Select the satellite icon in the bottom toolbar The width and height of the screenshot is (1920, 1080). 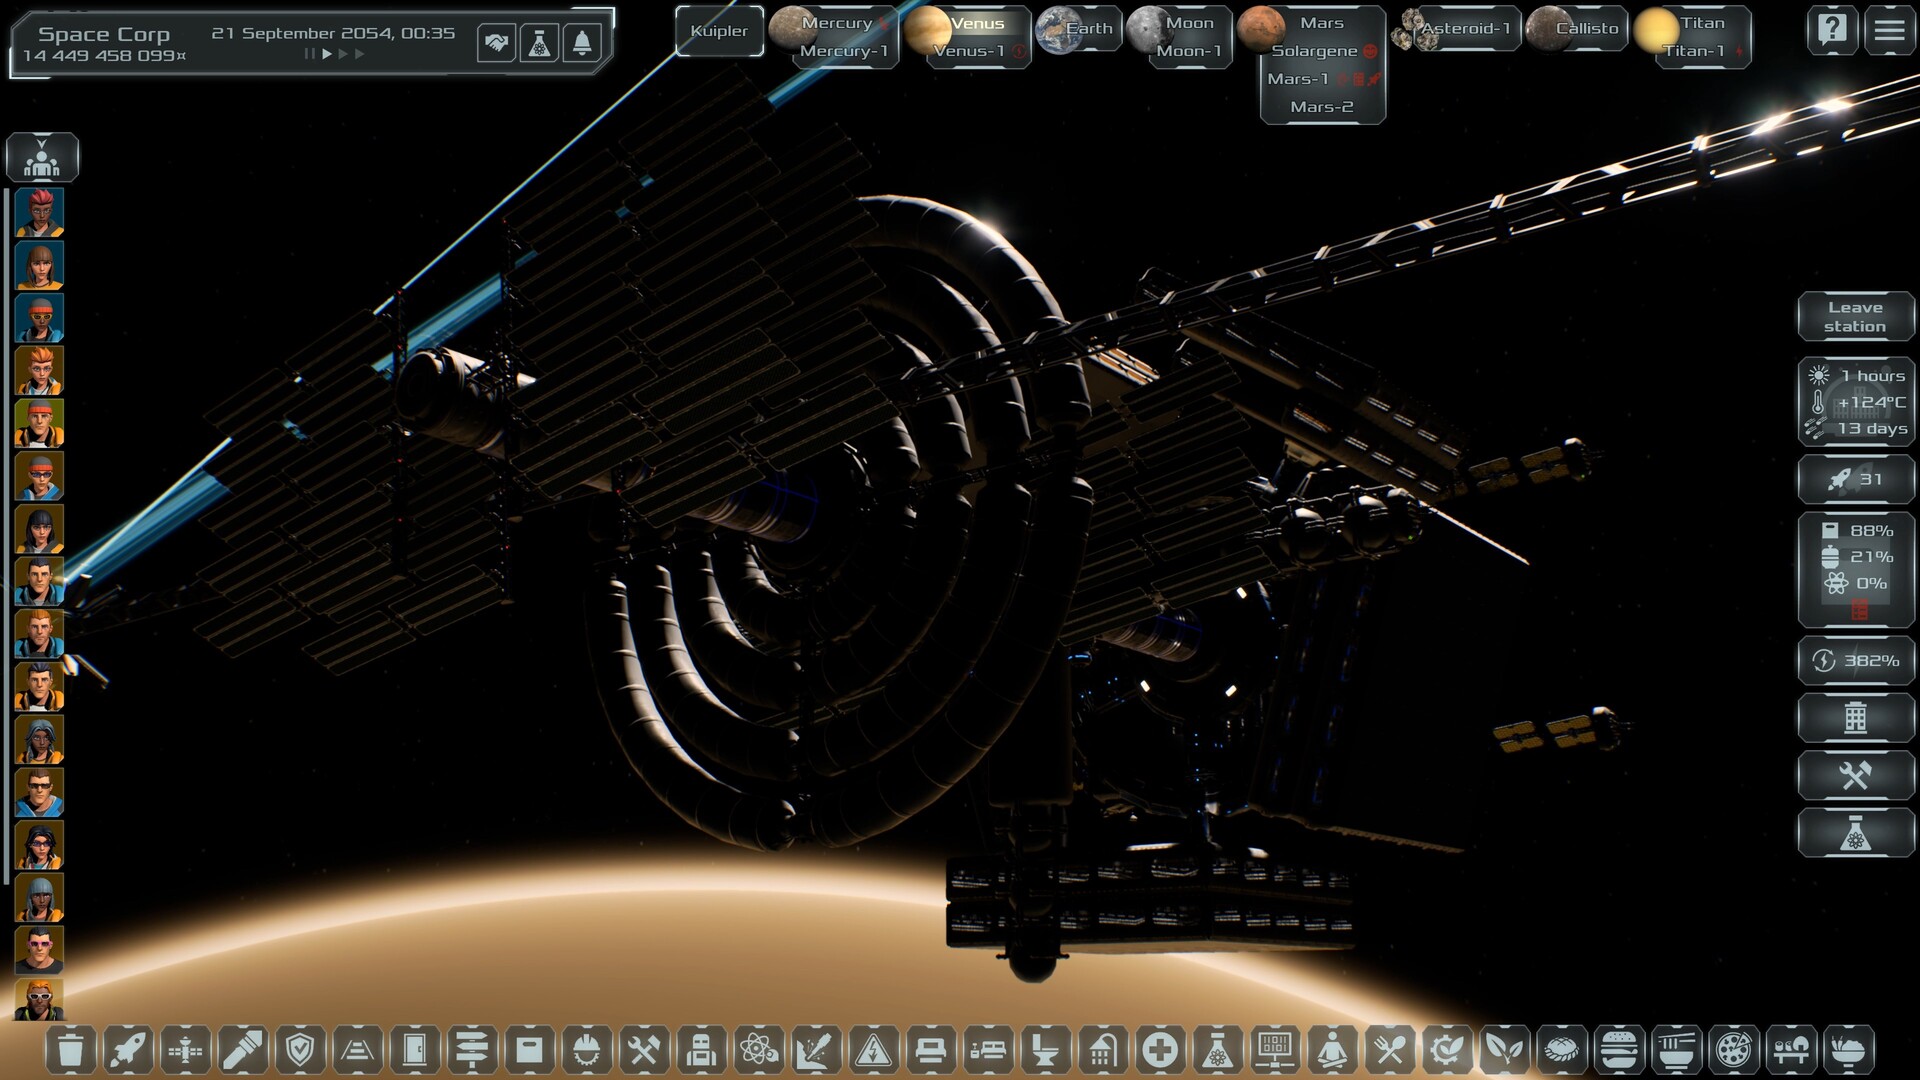[x=186, y=1049]
